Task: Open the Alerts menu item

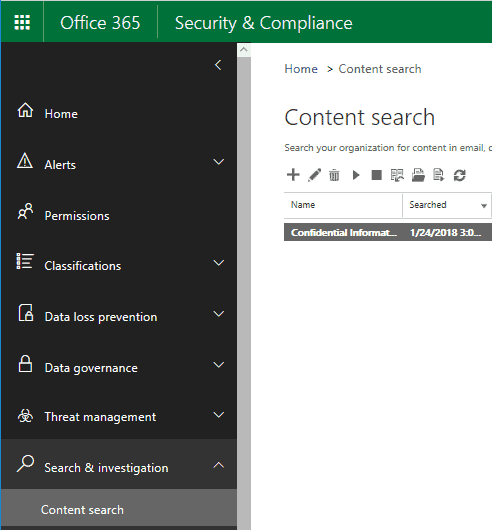Action: click(60, 165)
